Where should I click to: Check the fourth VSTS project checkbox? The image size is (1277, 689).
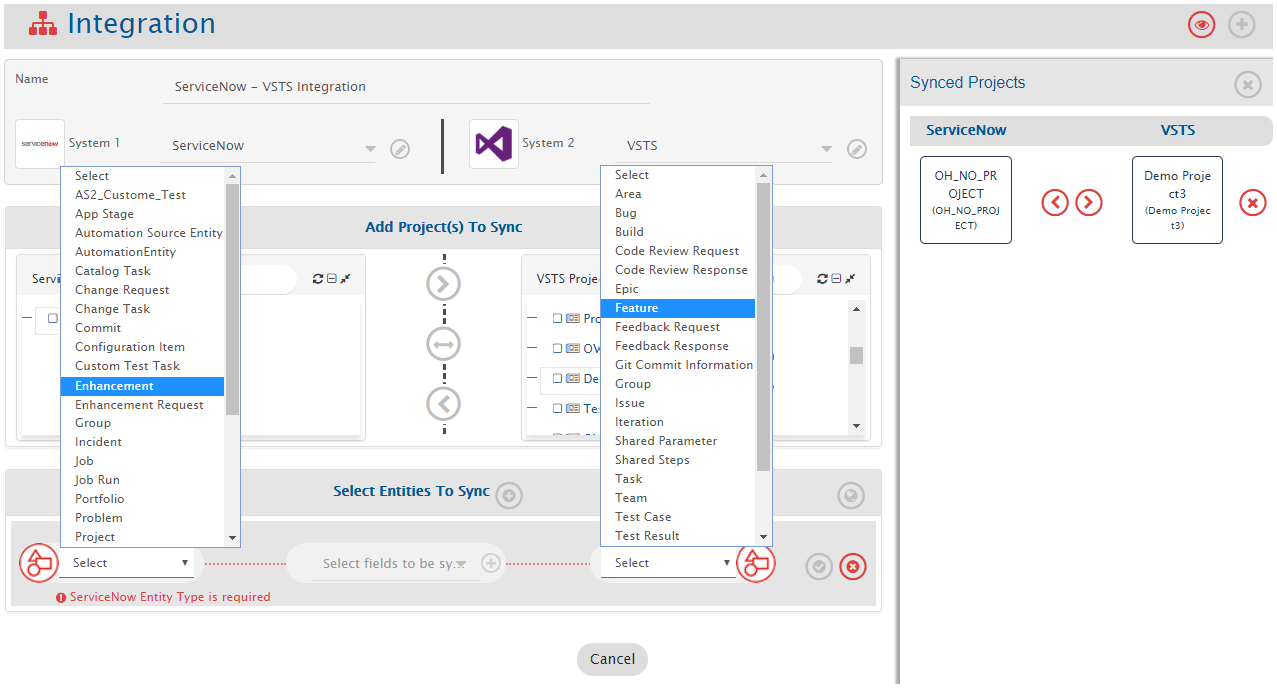tap(558, 409)
